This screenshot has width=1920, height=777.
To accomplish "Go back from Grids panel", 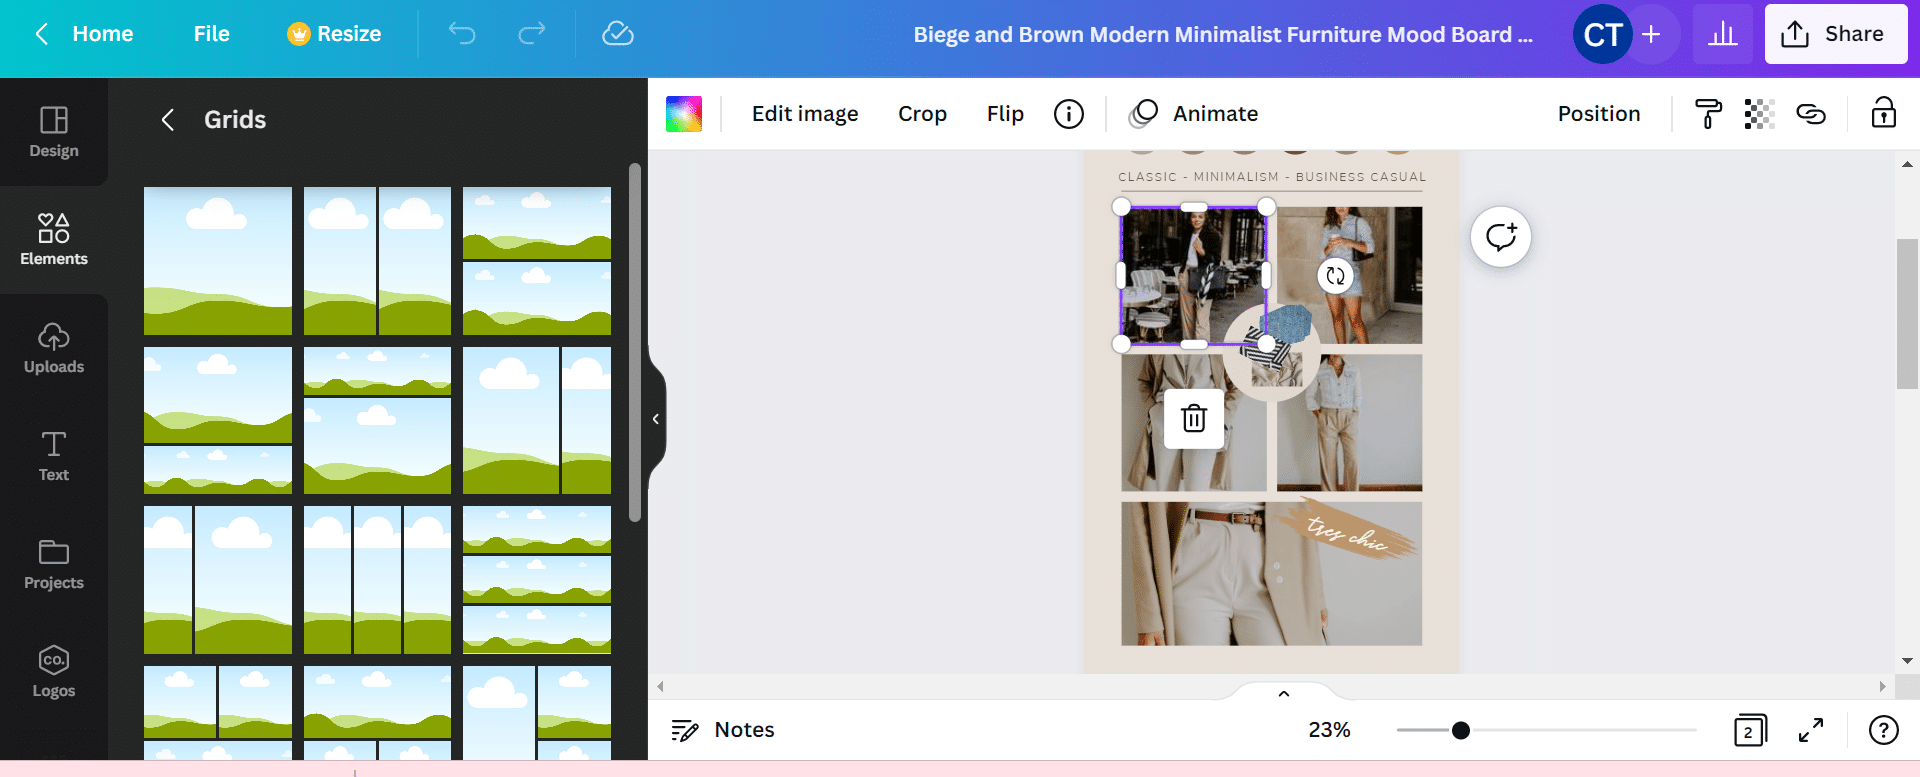I will tap(168, 120).
